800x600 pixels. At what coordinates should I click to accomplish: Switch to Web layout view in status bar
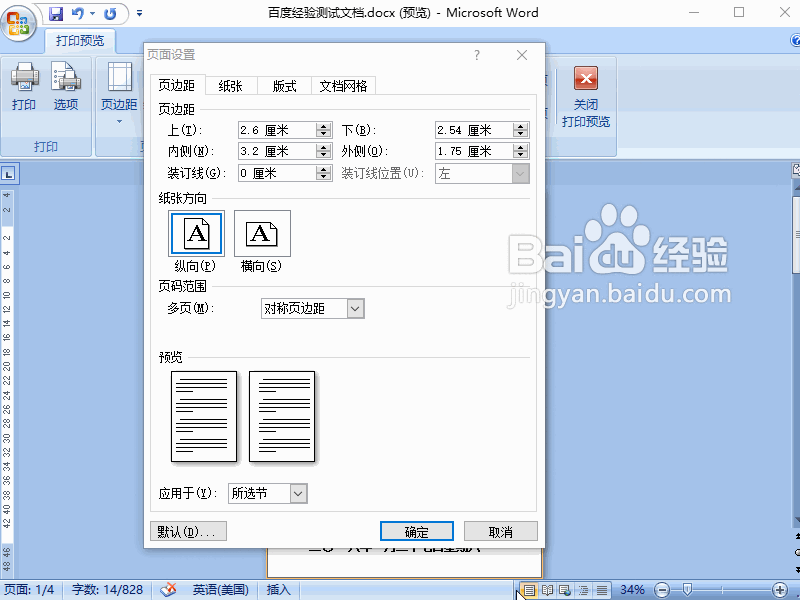(x=564, y=590)
